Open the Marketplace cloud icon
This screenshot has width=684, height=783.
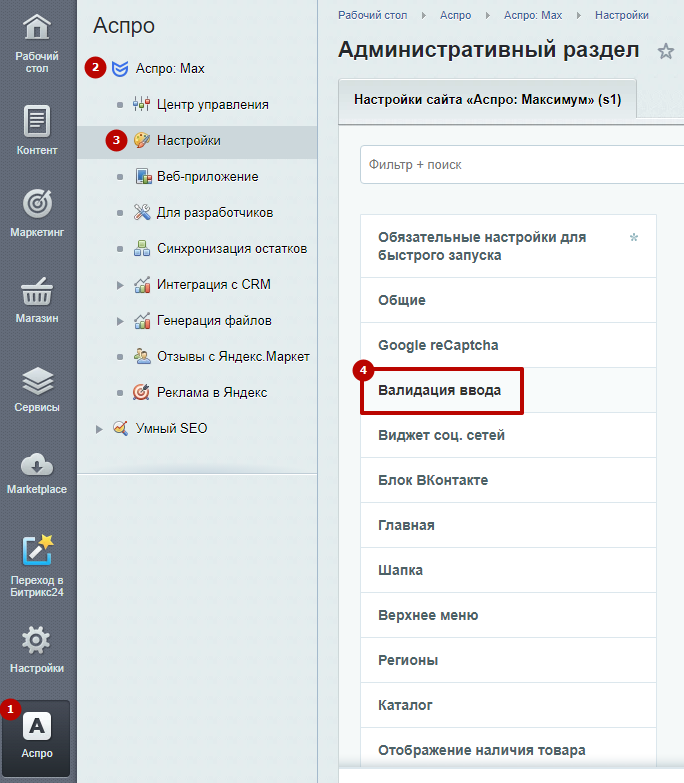(x=37, y=465)
